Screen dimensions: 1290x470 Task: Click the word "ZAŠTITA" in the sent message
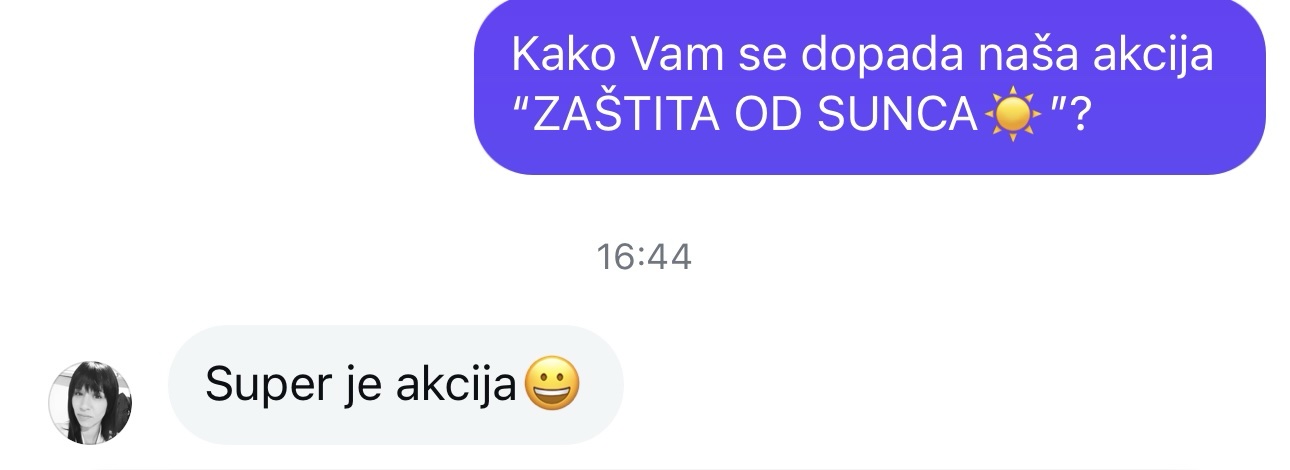click(627, 118)
